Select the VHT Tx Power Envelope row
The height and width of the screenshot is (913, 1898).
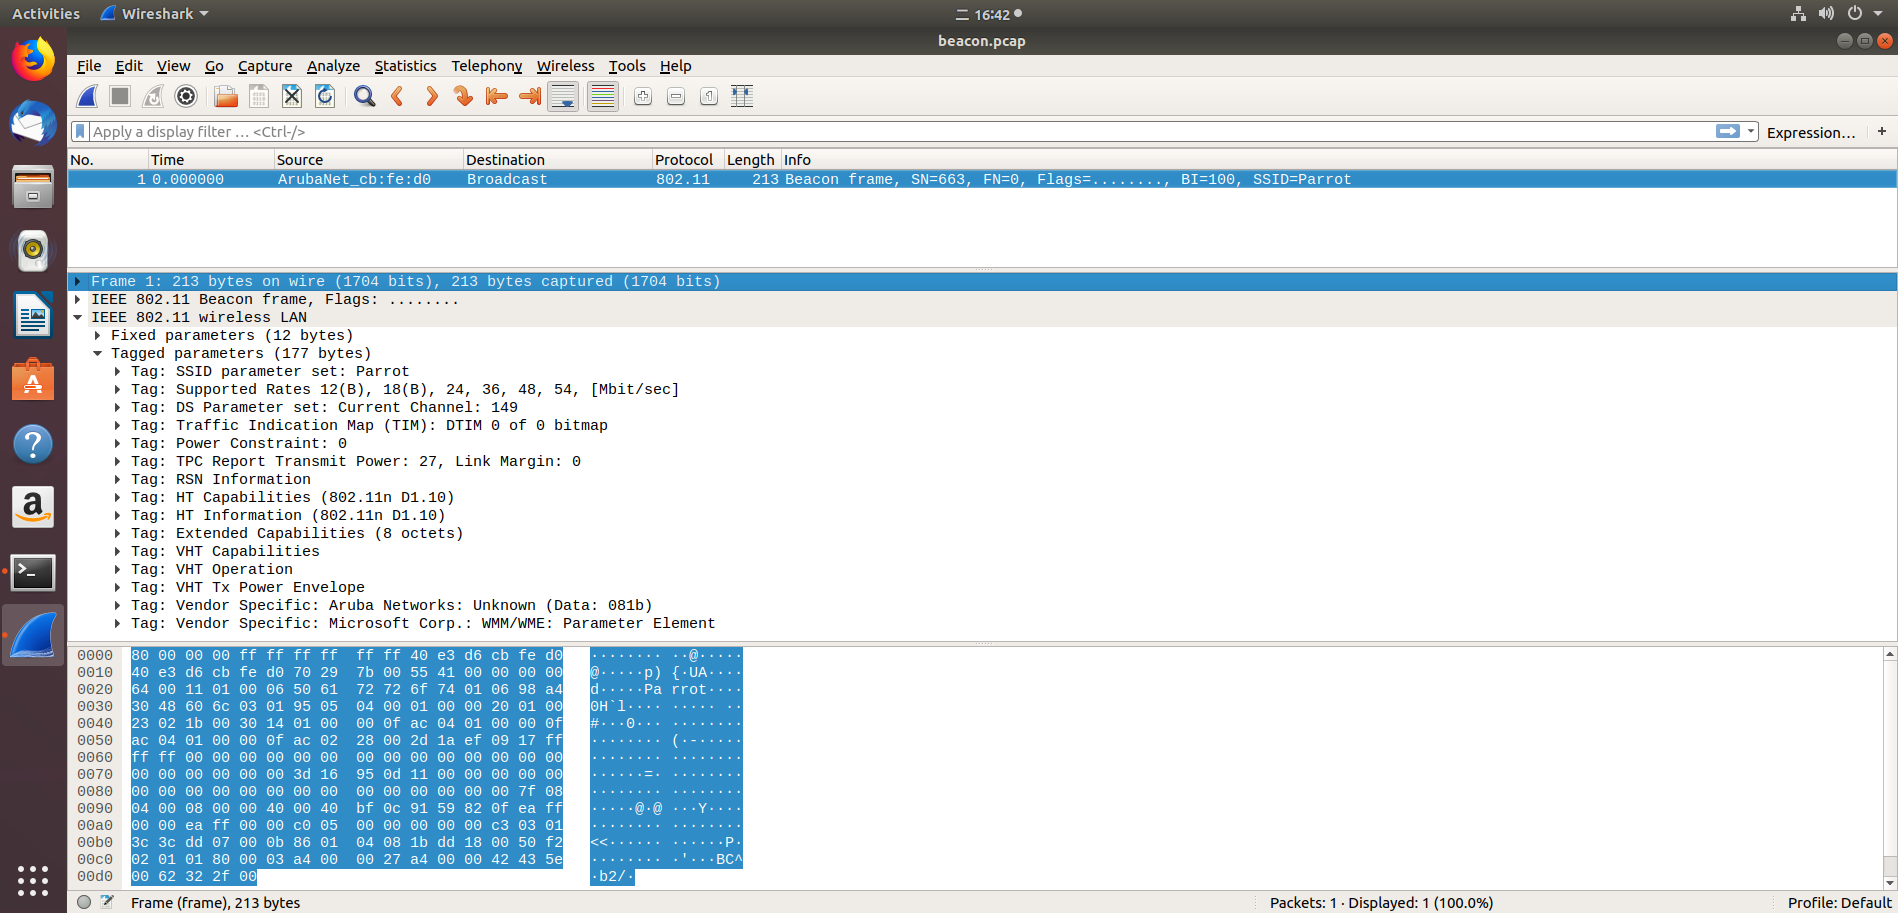click(x=982, y=588)
